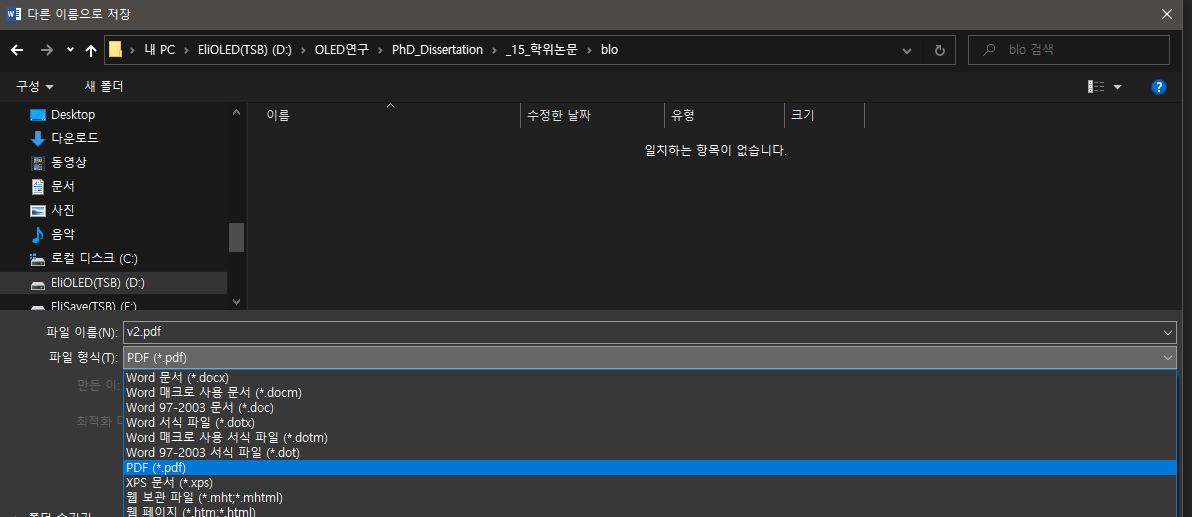Screen dimensions: 1192x517
Task: Select blo in address path
Action: click(609, 50)
